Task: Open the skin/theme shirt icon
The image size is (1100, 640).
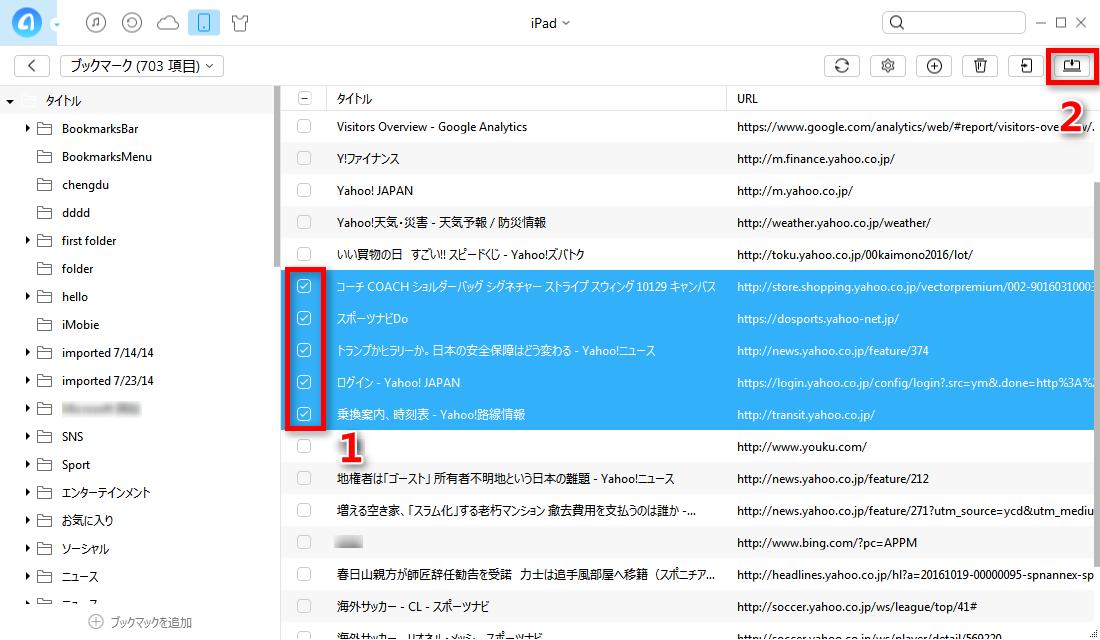Action: 240,23
